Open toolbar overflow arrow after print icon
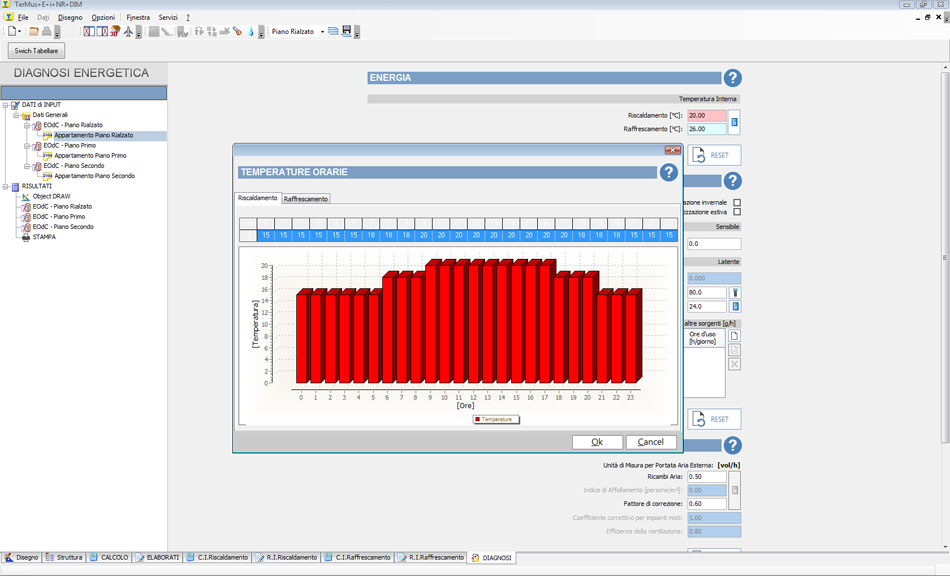This screenshot has width=950, height=576. point(57,31)
